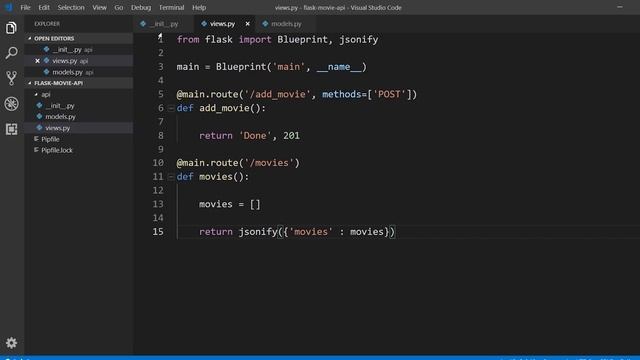Click '__name__' on line 3

point(339,67)
